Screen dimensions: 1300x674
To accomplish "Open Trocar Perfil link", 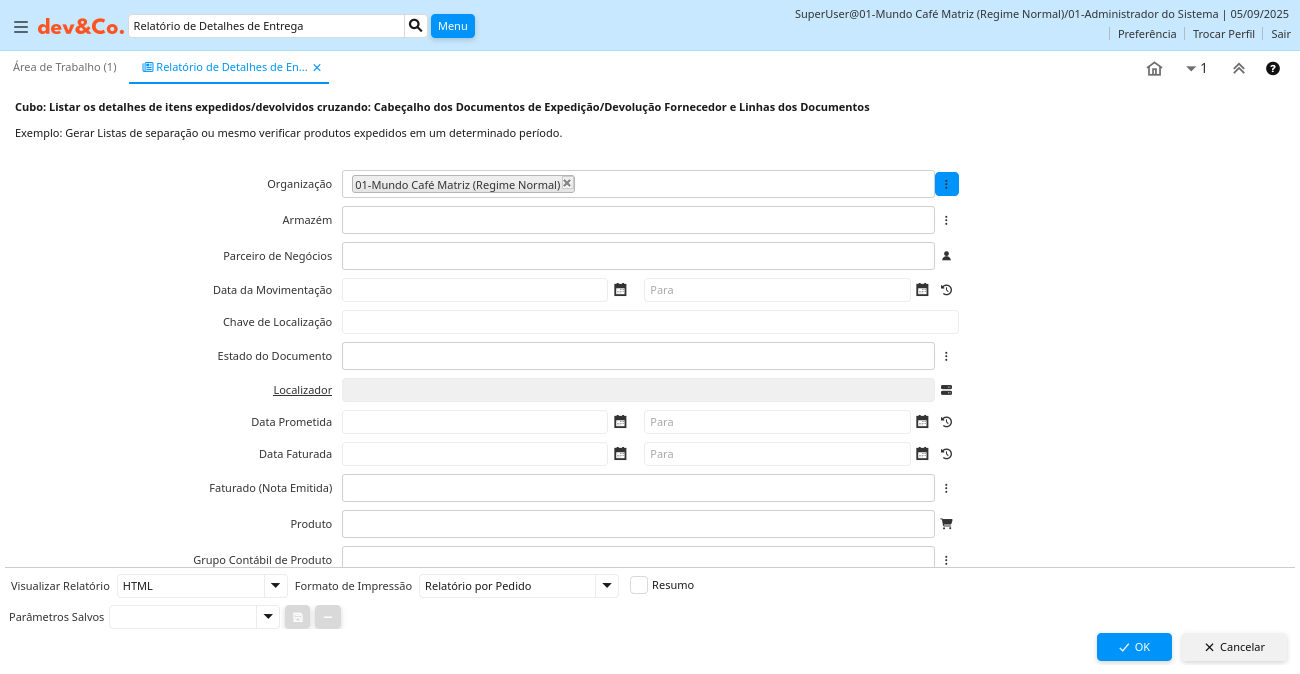I will point(1223,34).
